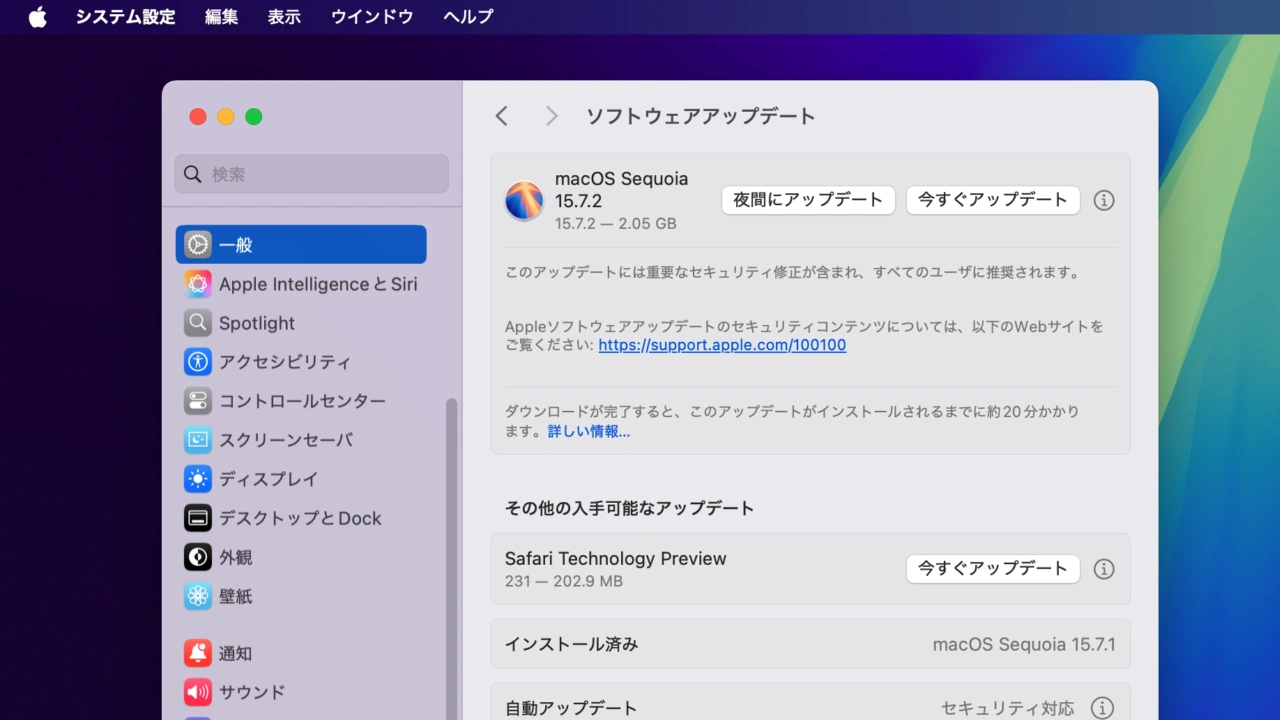The height and width of the screenshot is (720, 1280).
Task: Open the 壁紙 wallpaper settings
Action: point(236,596)
